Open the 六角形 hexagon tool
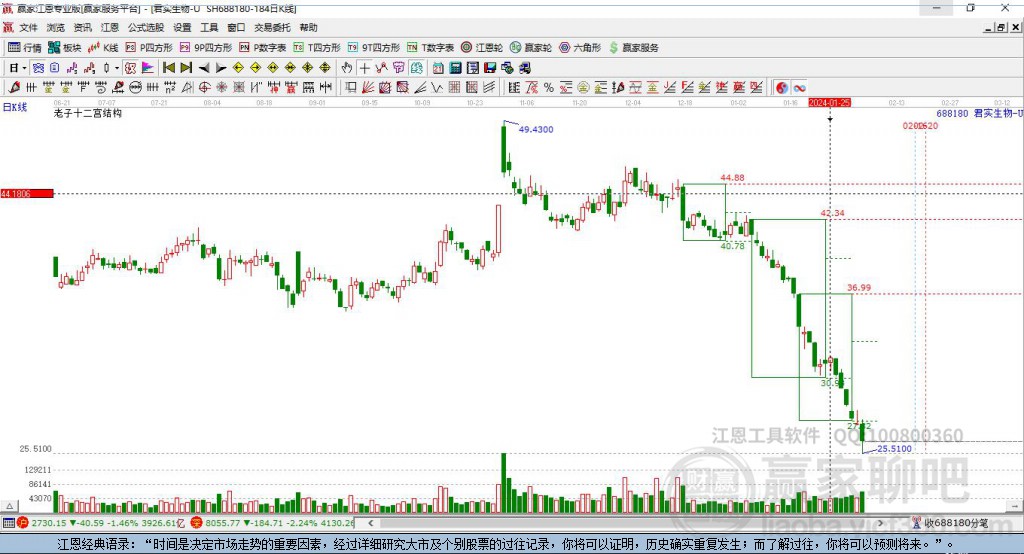This screenshot has height=554, width=1024. (580, 48)
